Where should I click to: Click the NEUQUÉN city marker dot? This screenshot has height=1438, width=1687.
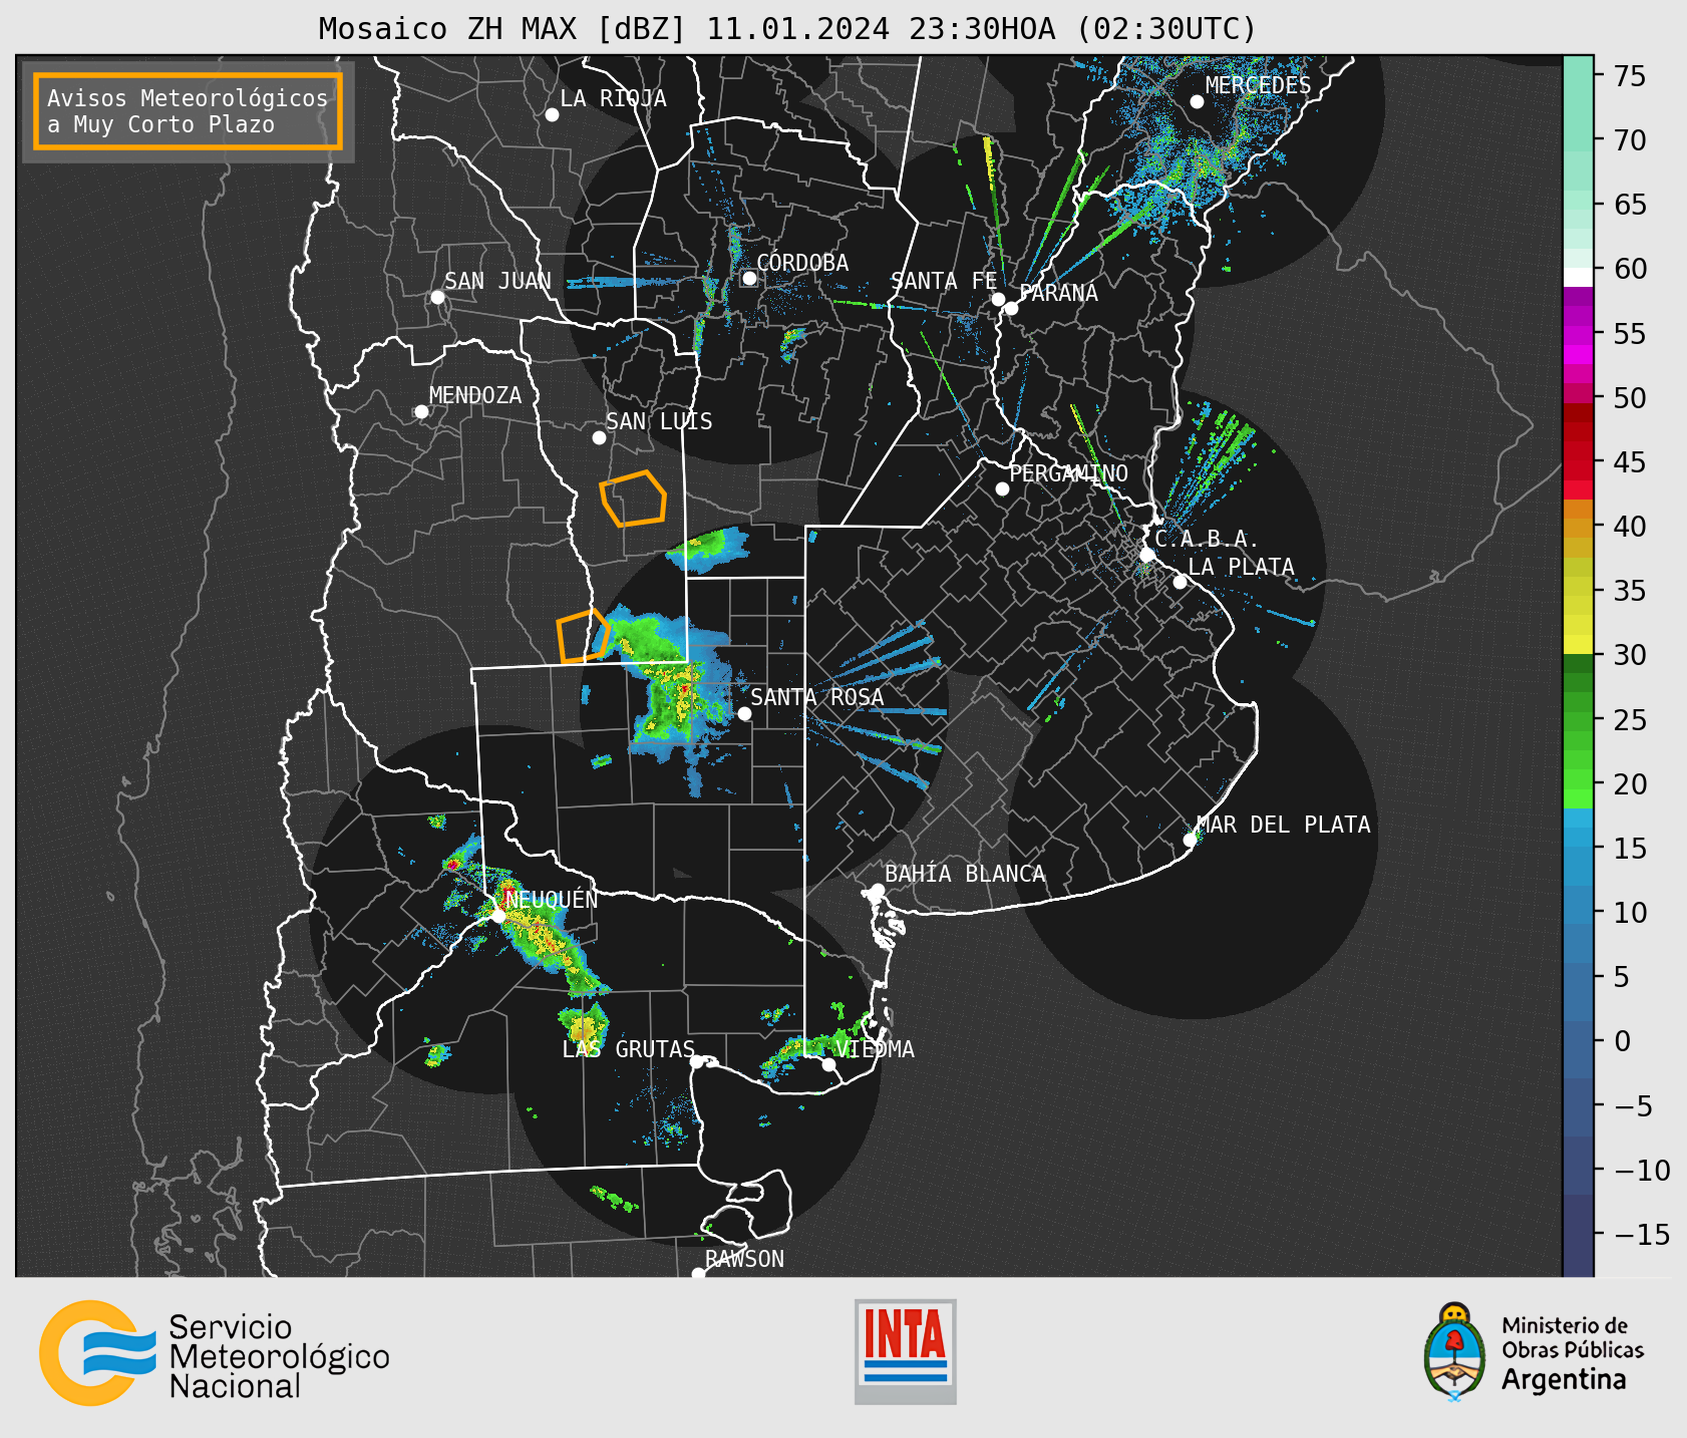tap(498, 915)
